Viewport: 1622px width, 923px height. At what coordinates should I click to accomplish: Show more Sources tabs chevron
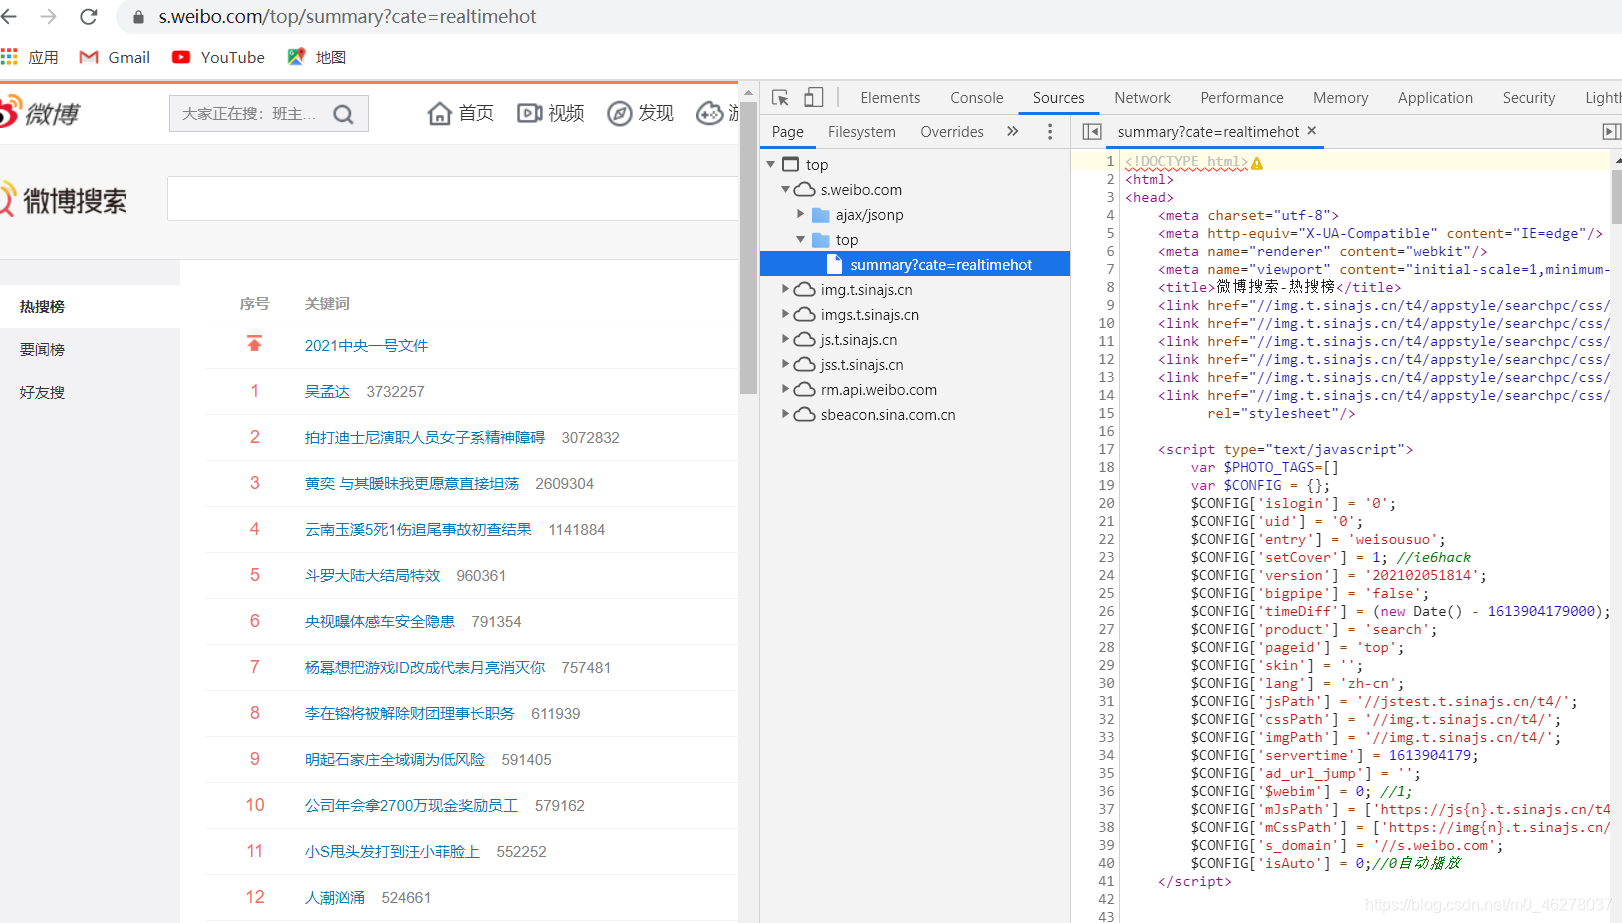click(x=1012, y=131)
